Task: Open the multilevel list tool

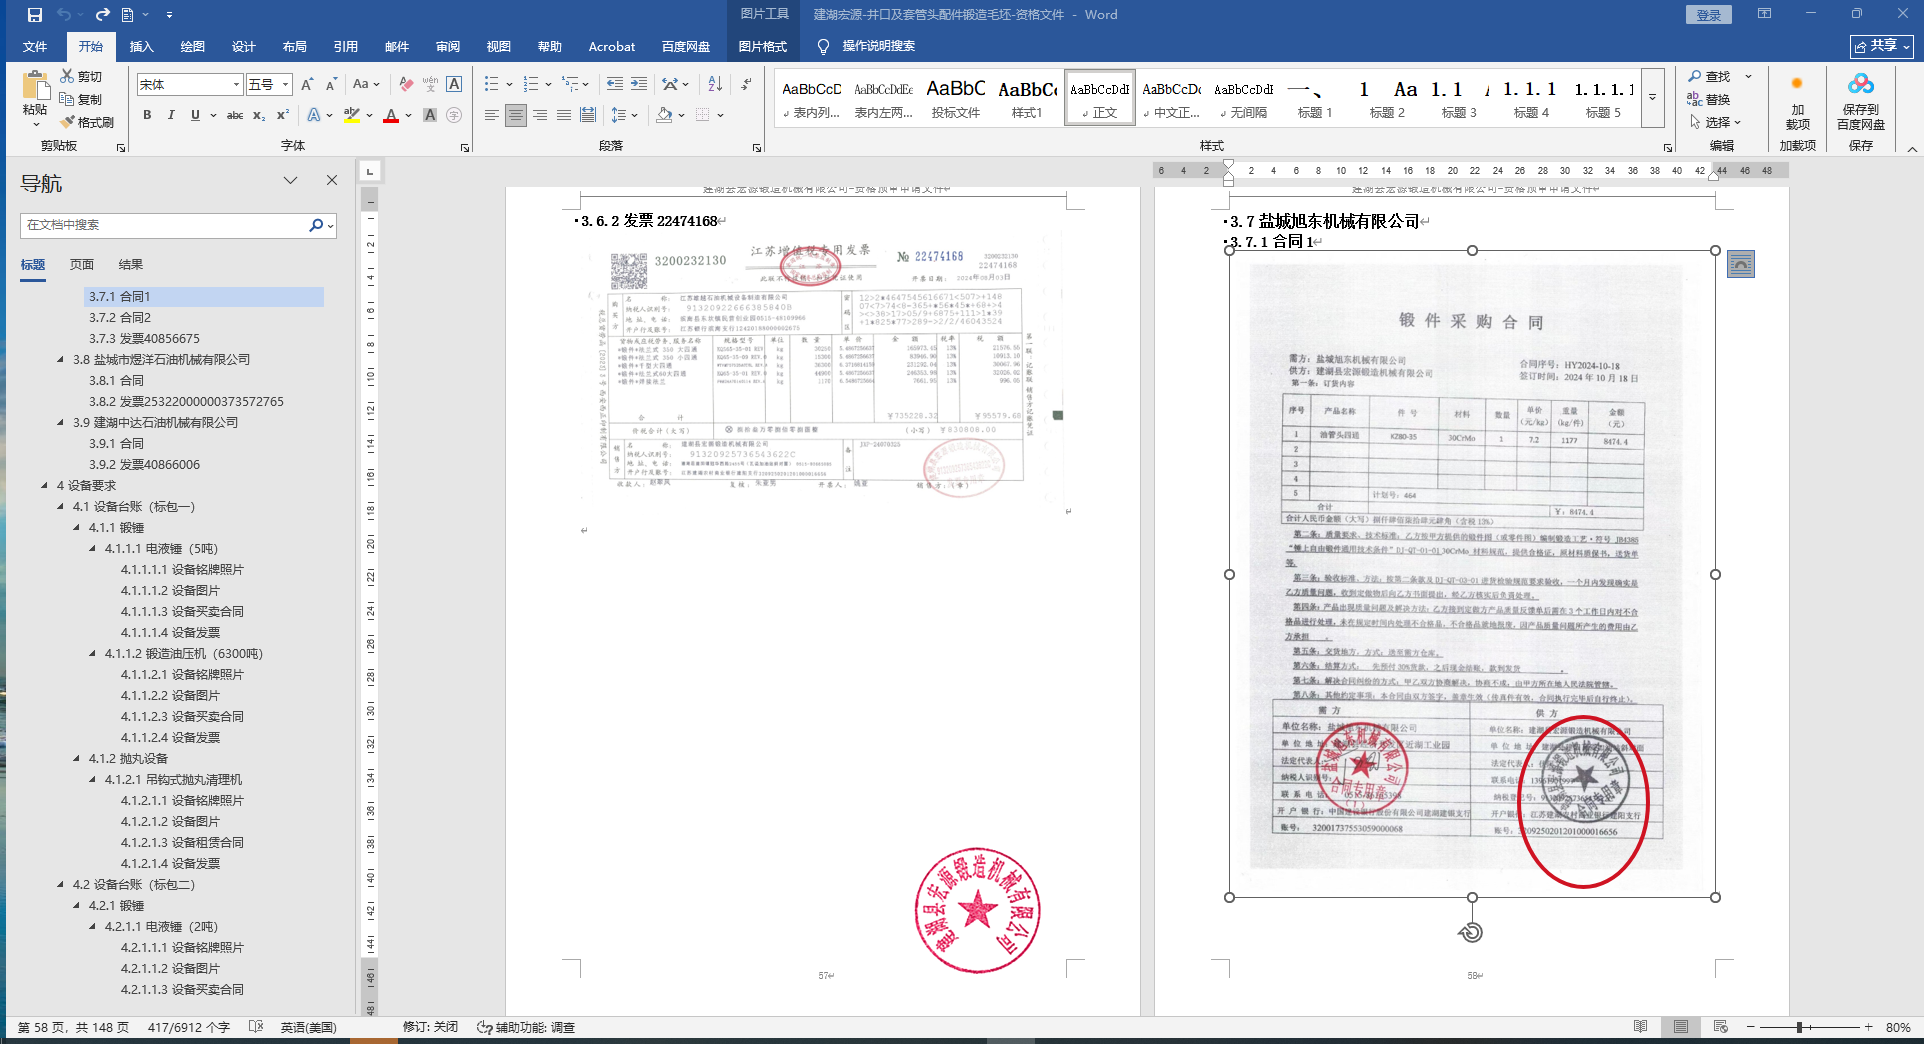Action: coord(570,84)
